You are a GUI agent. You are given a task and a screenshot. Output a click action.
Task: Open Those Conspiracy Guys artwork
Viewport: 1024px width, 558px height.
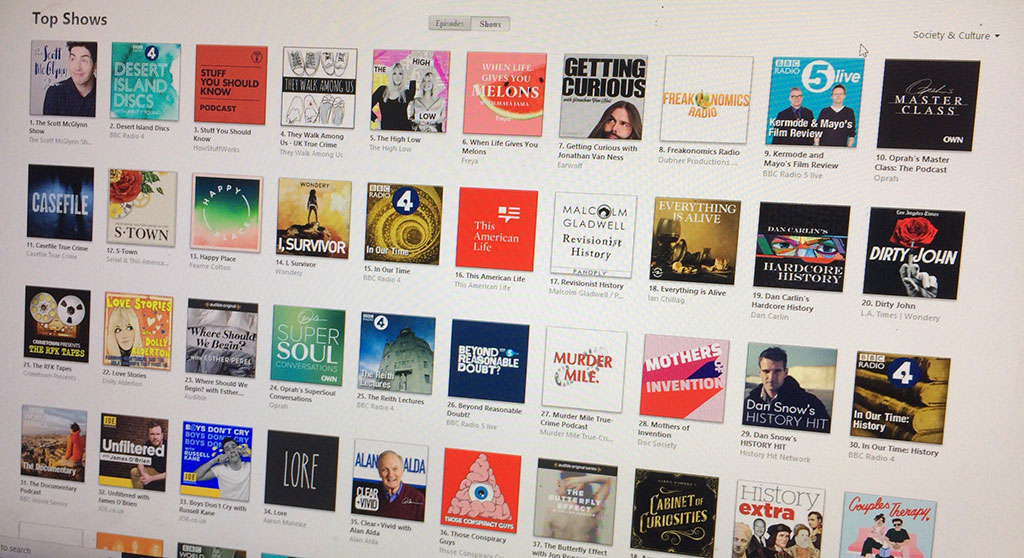pyautogui.click(x=481, y=491)
